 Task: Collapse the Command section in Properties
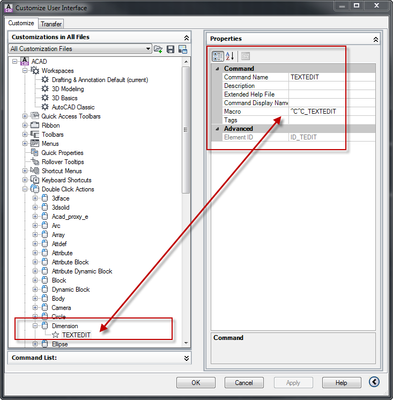(x=218, y=68)
